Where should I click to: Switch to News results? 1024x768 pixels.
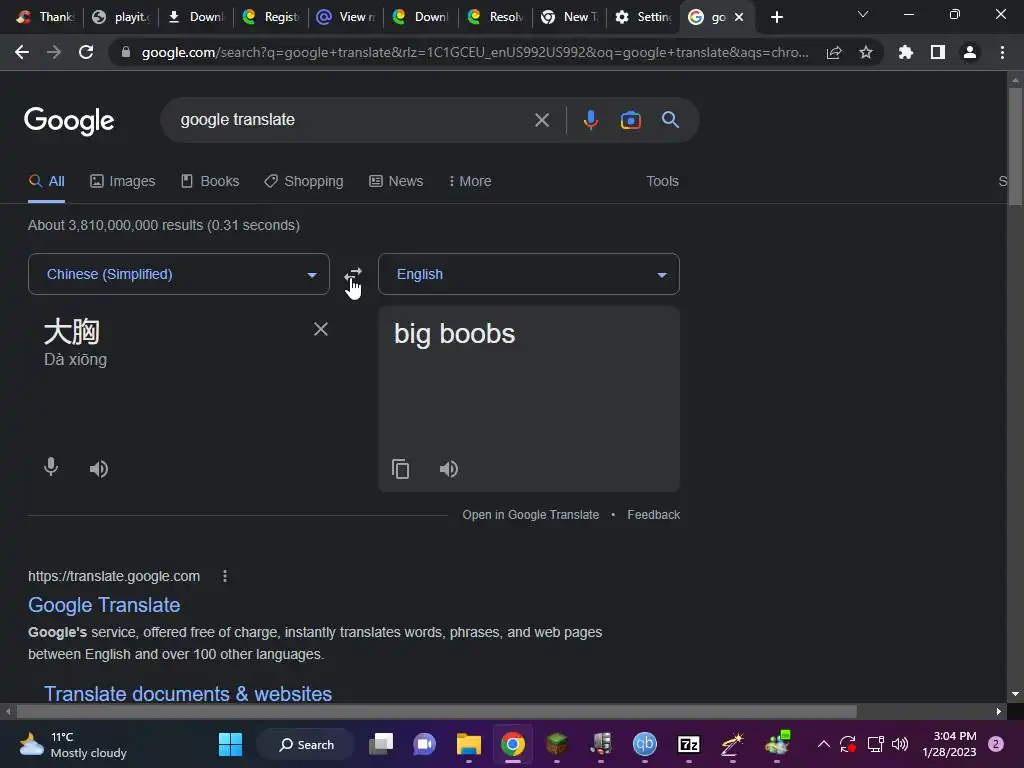396,182
